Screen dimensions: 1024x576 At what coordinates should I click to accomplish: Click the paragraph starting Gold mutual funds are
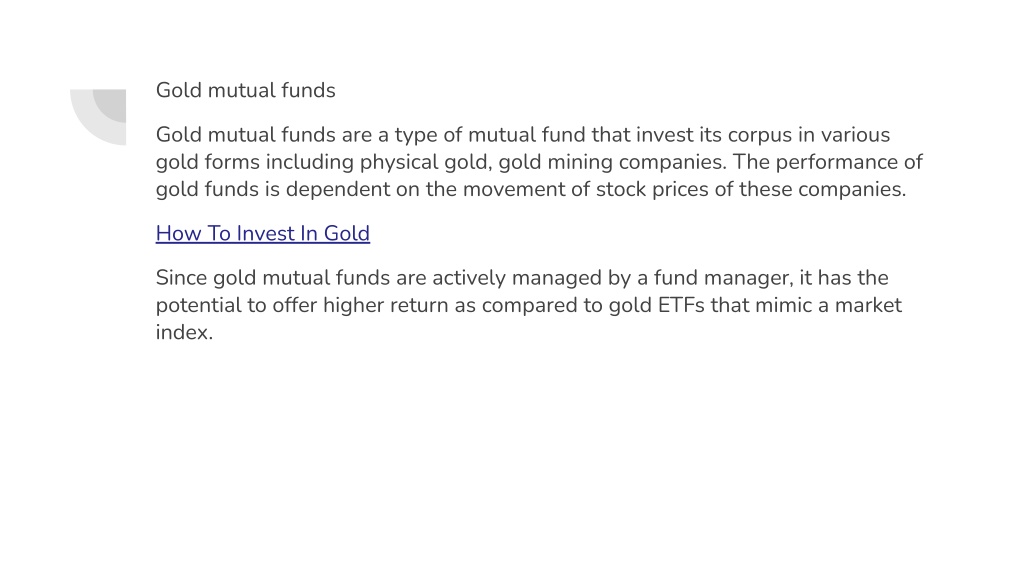coord(539,162)
